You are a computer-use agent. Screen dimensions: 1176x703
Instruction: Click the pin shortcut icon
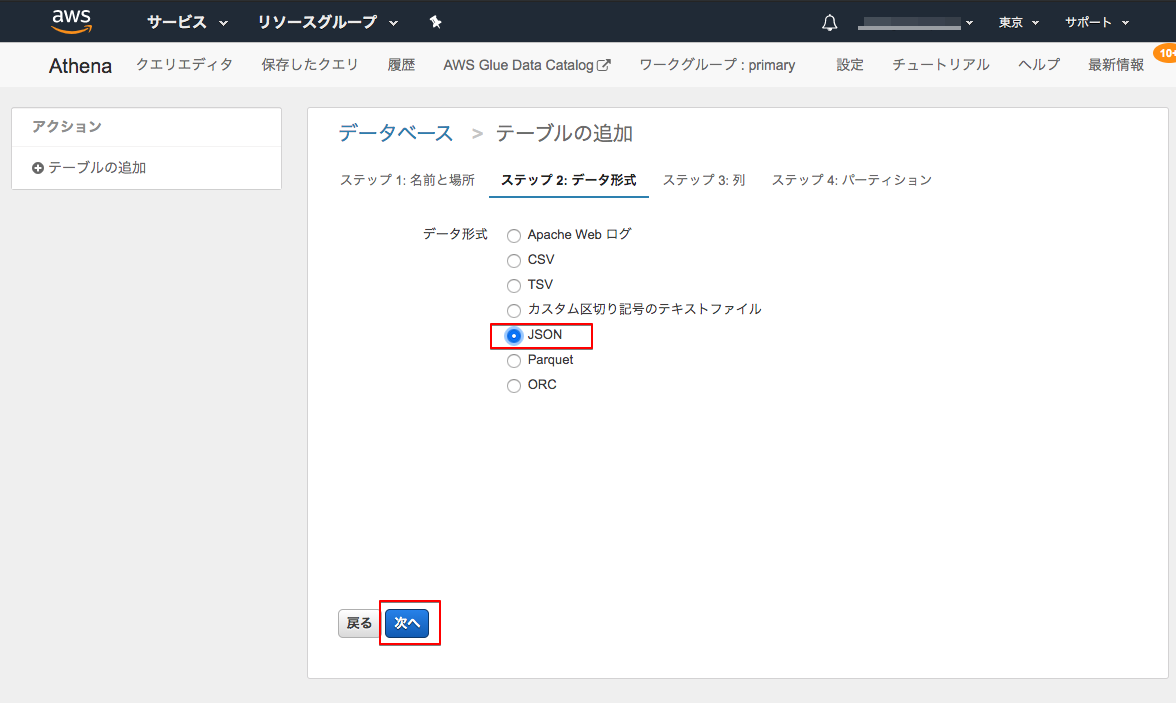435,22
